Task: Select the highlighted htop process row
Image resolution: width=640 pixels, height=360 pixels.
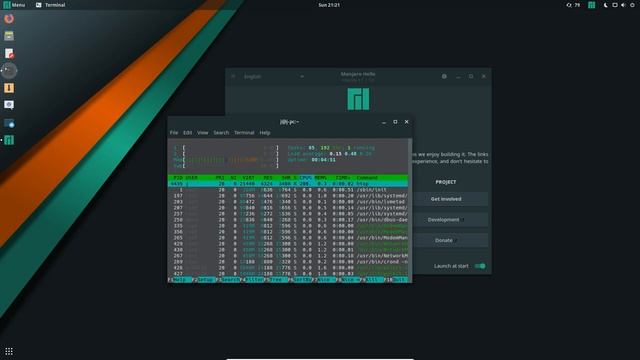Action: 288,184
